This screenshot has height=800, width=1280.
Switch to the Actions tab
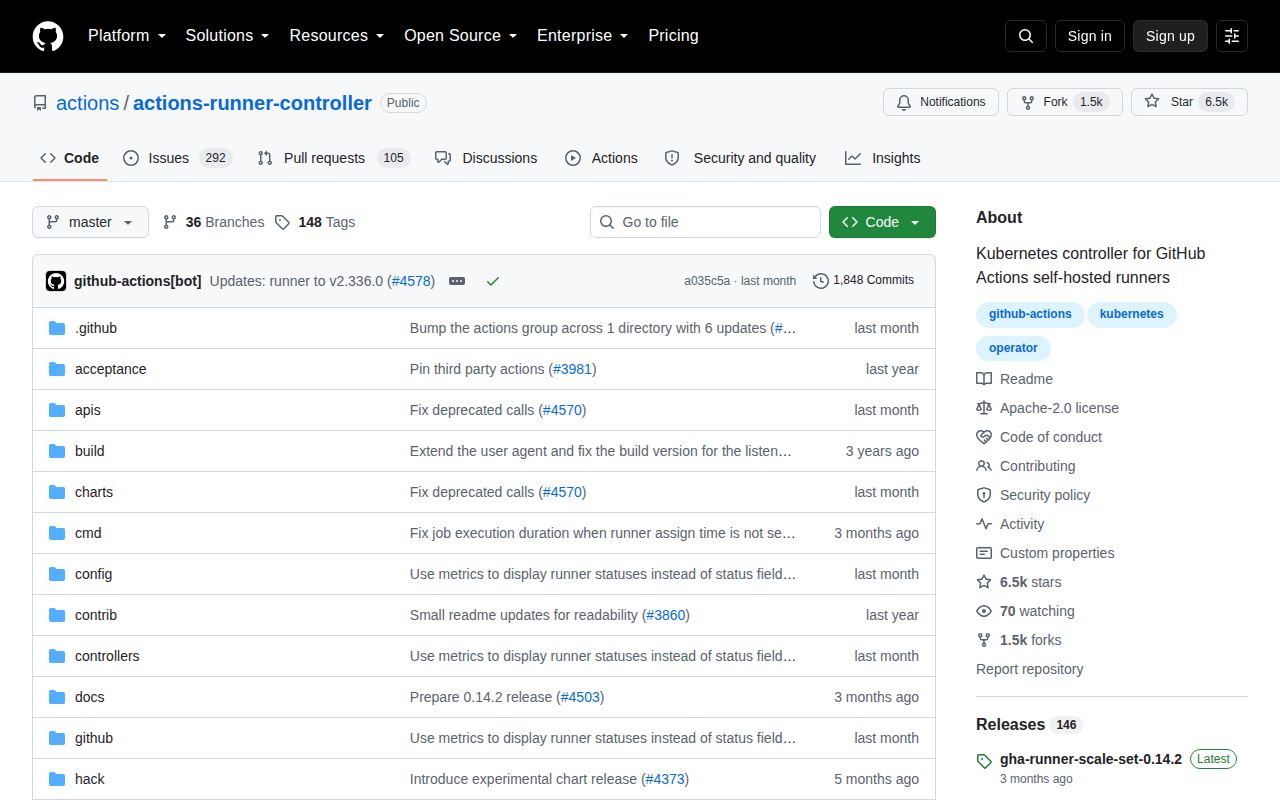coord(601,158)
